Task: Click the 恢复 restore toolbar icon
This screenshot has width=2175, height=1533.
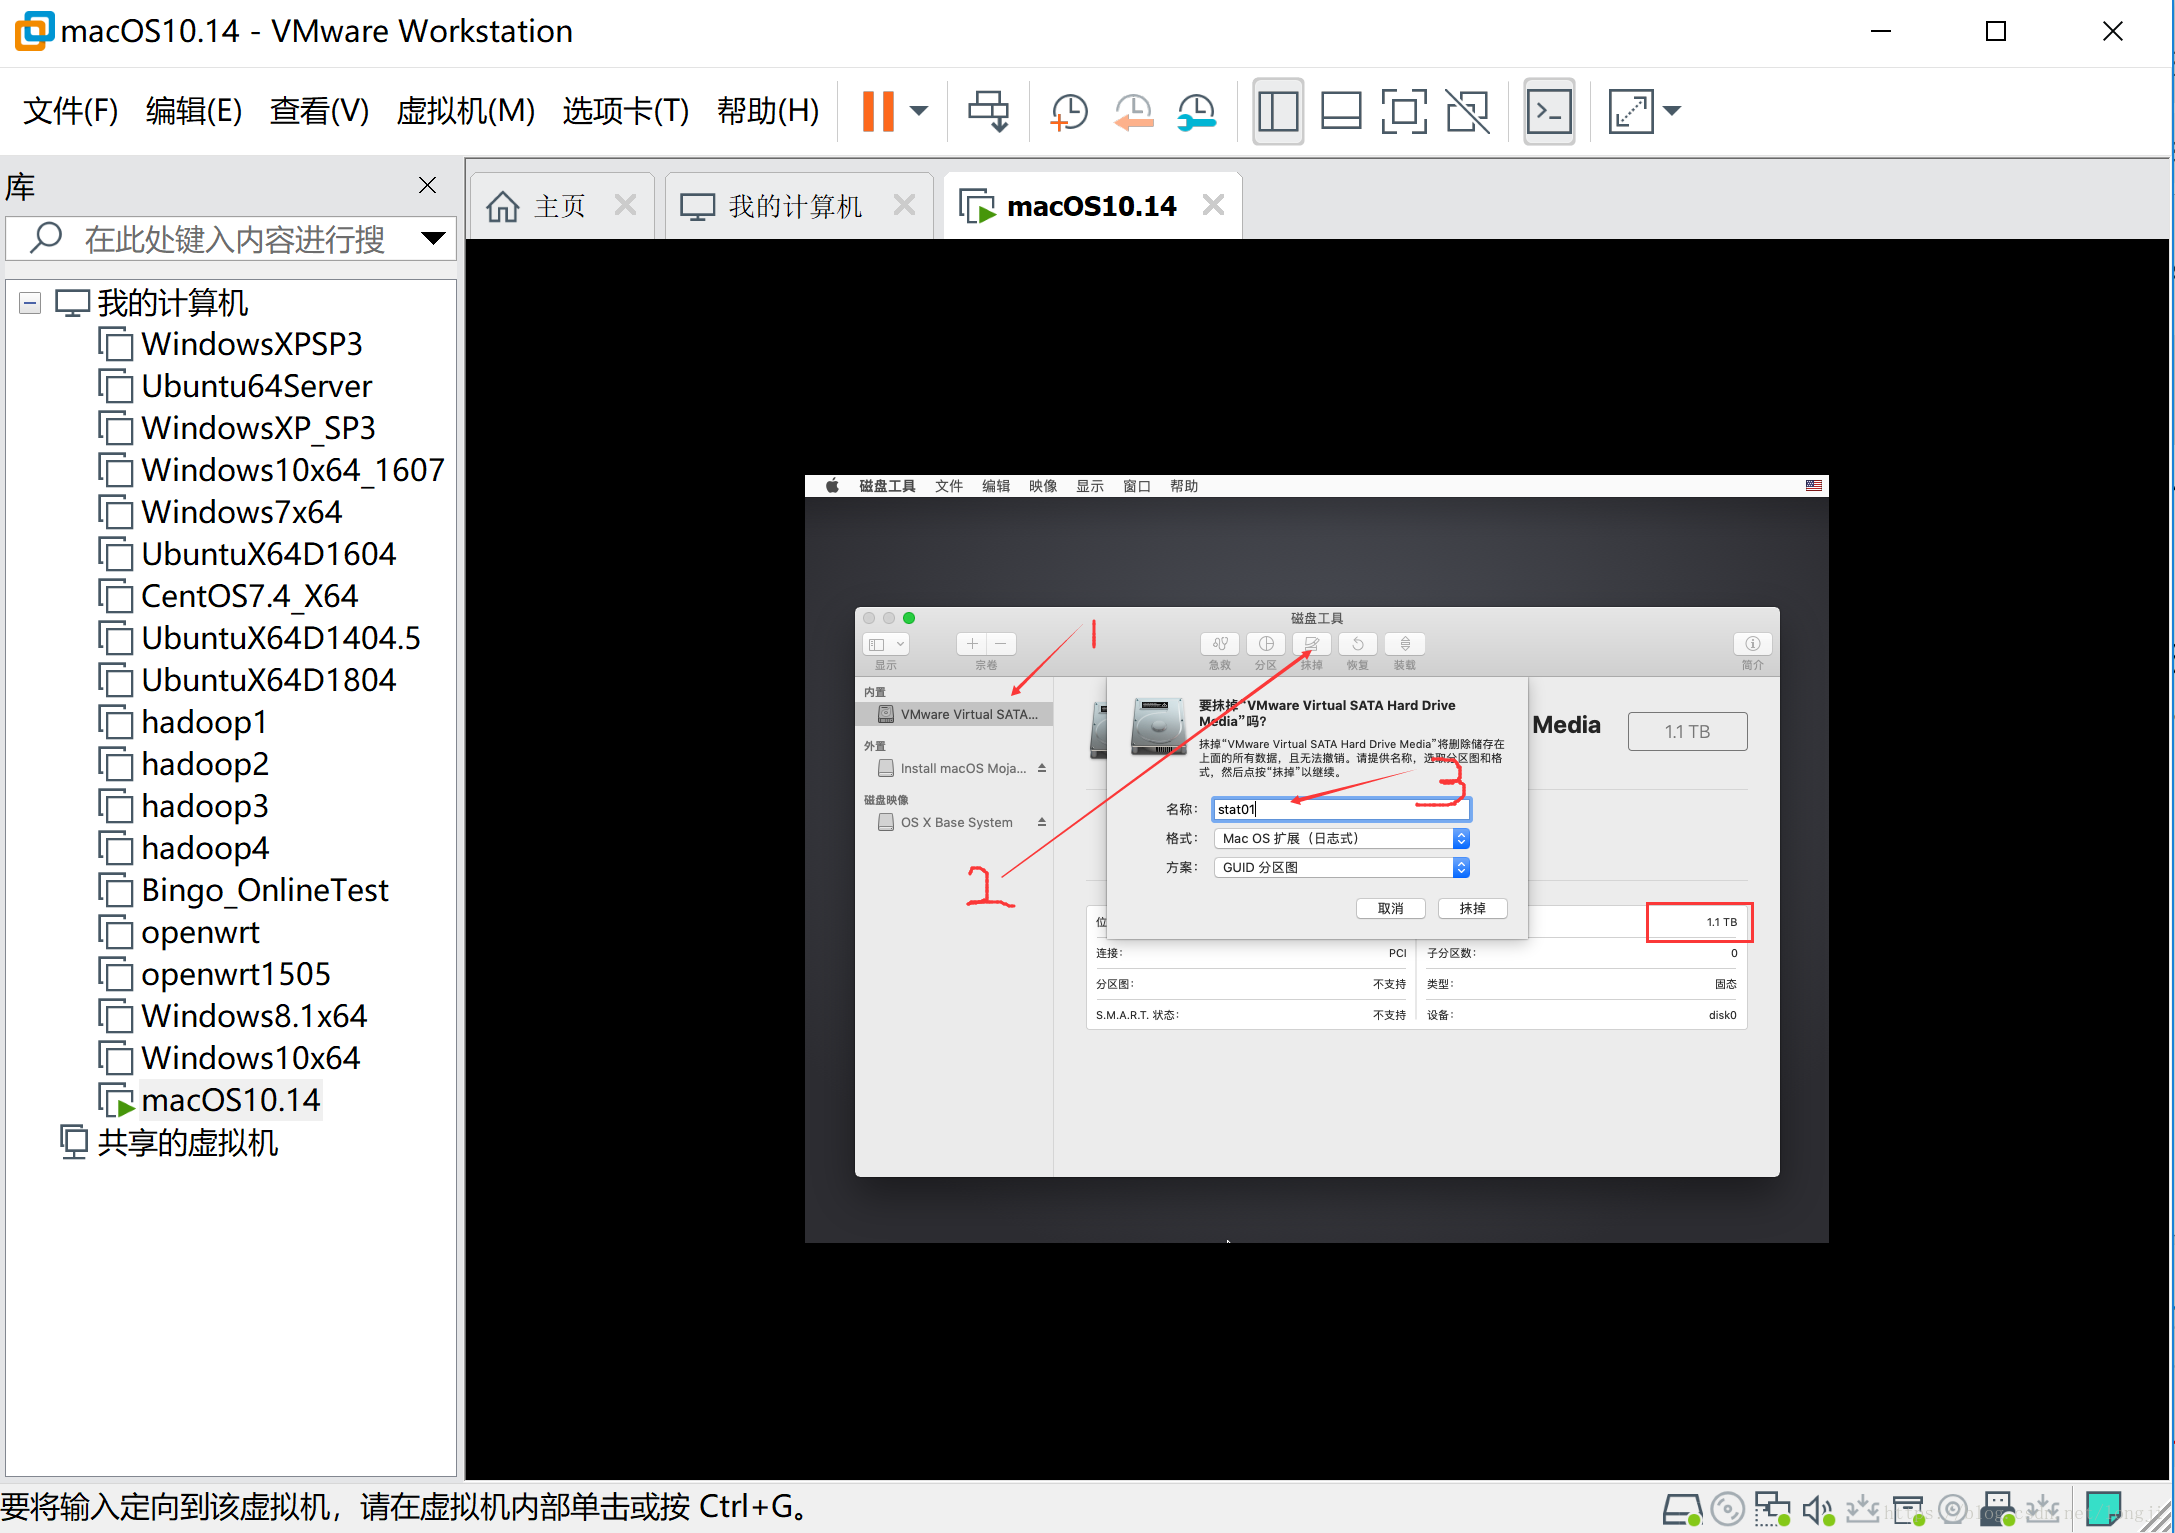Action: (x=1358, y=644)
